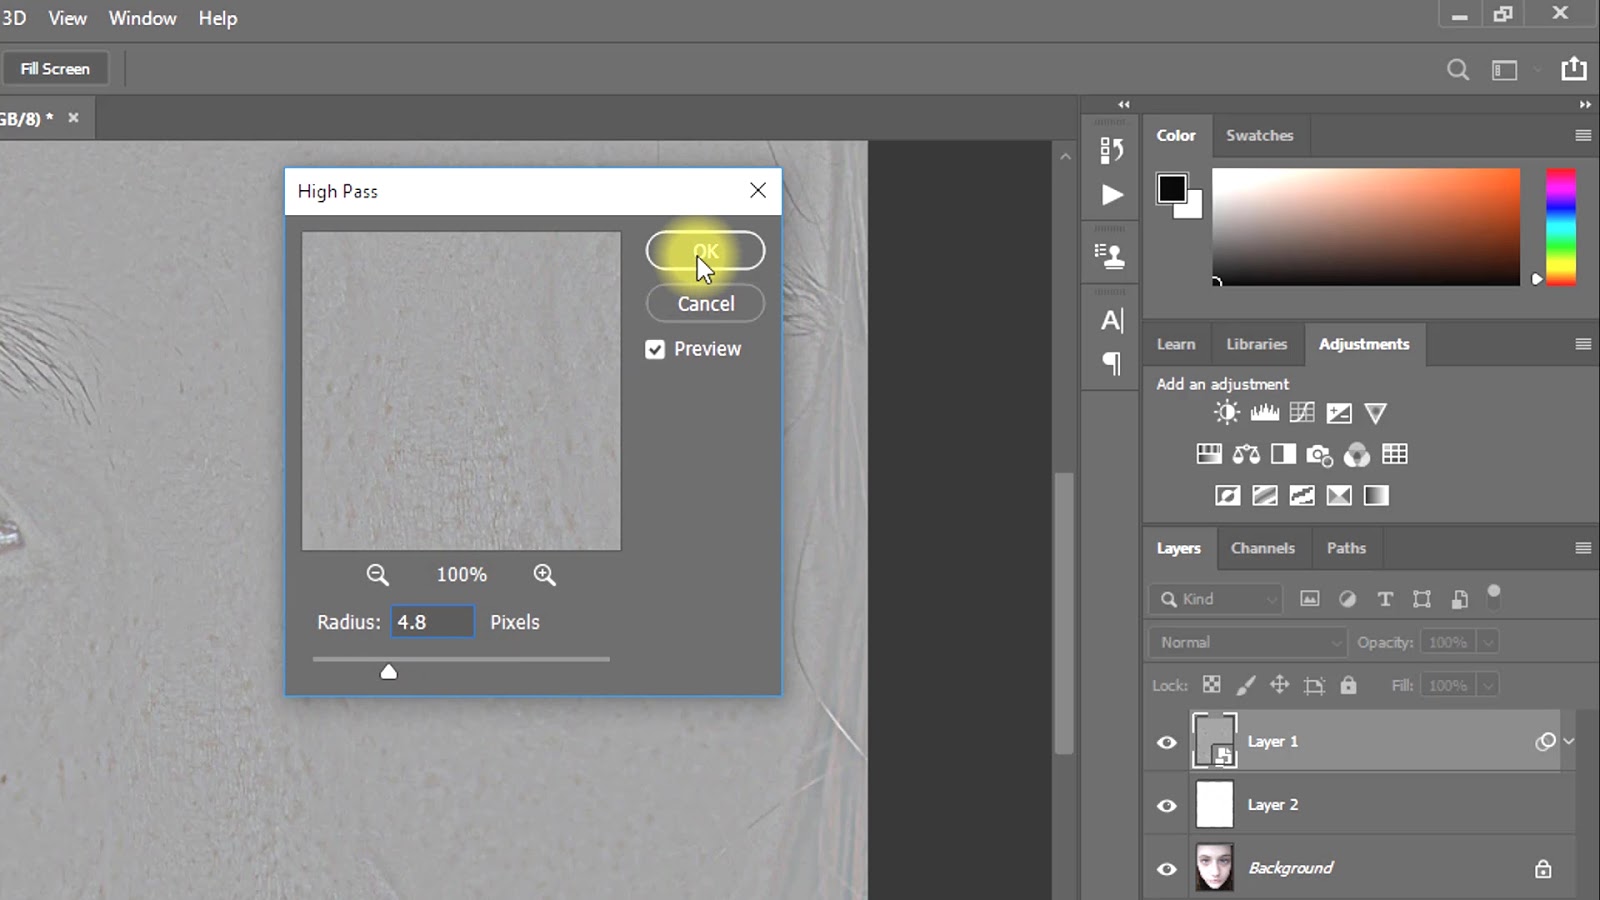This screenshot has width=1600, height=900.
Task: Open the Character panel icon
Action: tap(1112, 320)
